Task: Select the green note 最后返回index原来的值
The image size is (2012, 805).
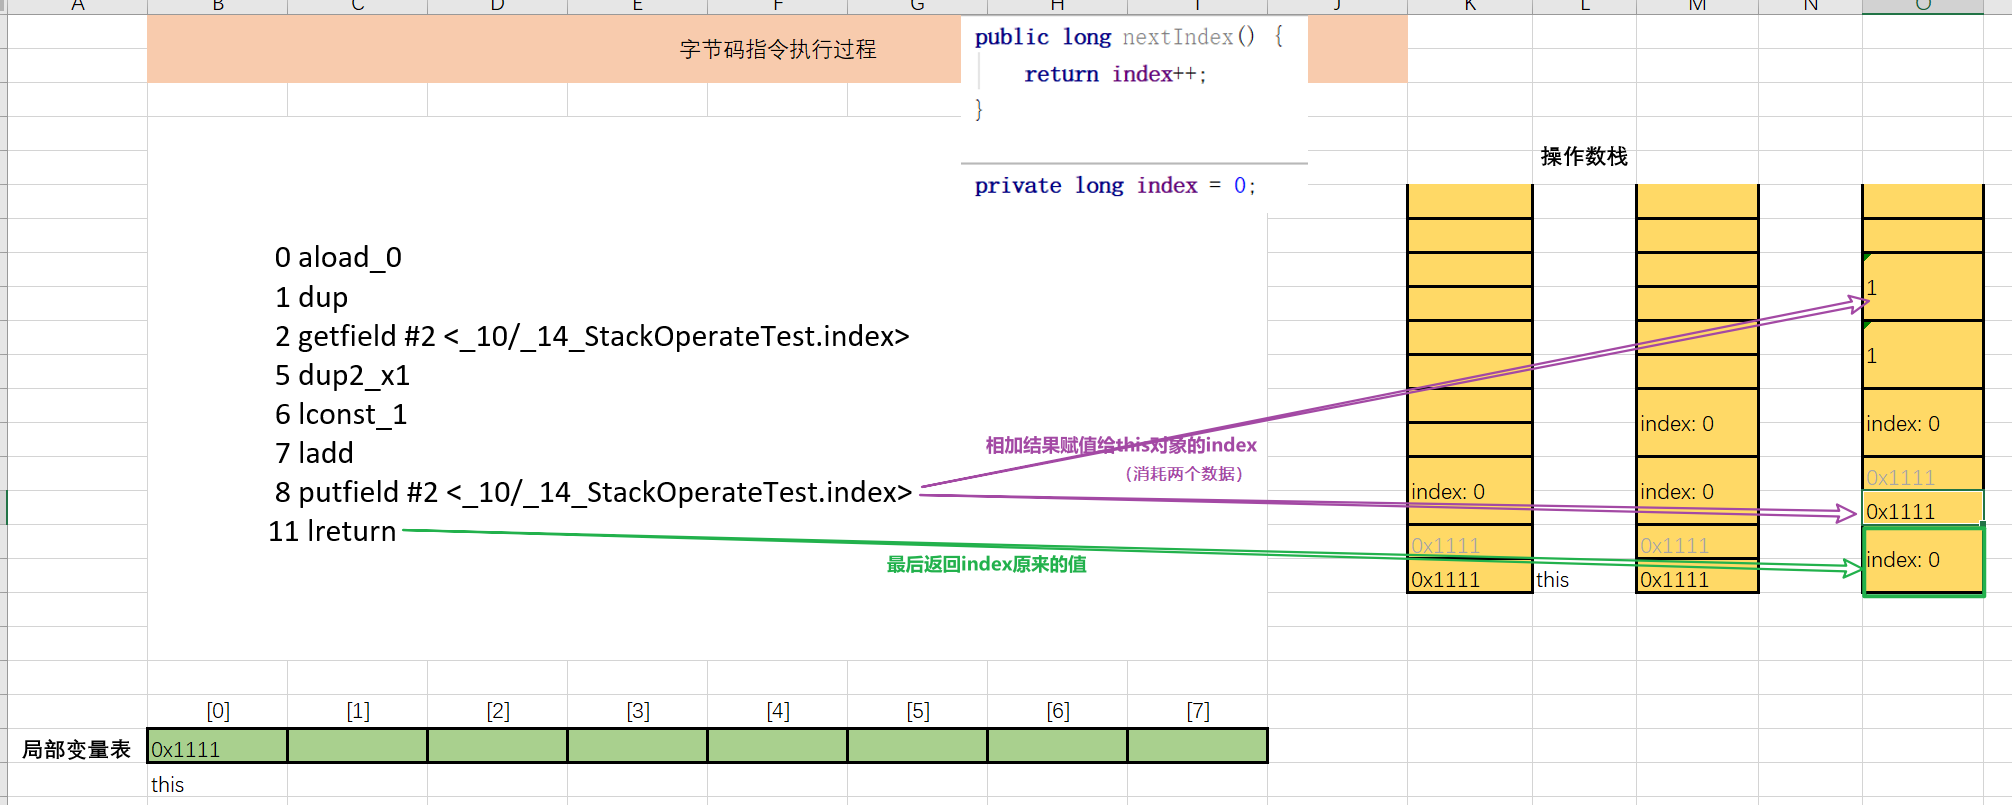Action: [986, 564]
